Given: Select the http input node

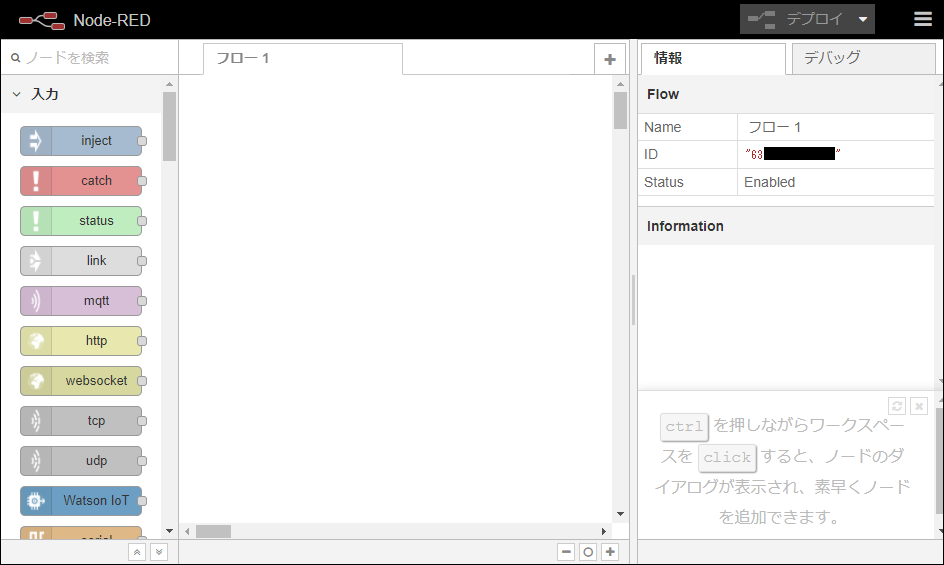Looking at the screenshot, I should tap(81, 341).
